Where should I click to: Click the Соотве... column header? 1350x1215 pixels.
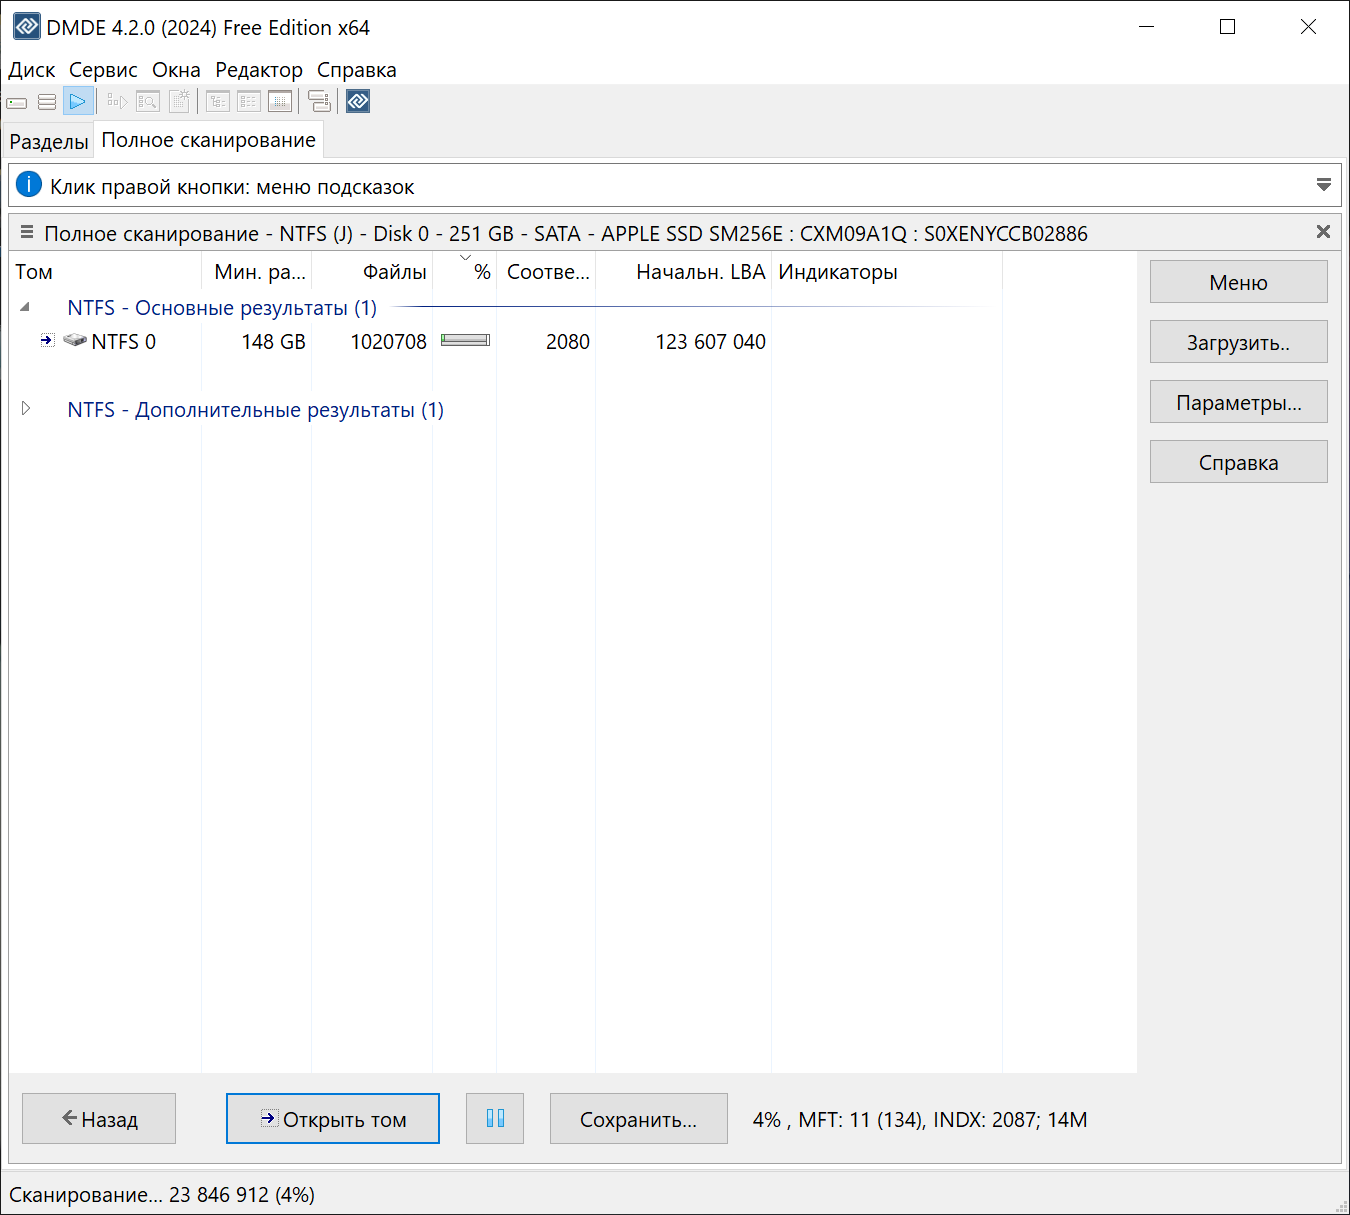pos(548,272)
